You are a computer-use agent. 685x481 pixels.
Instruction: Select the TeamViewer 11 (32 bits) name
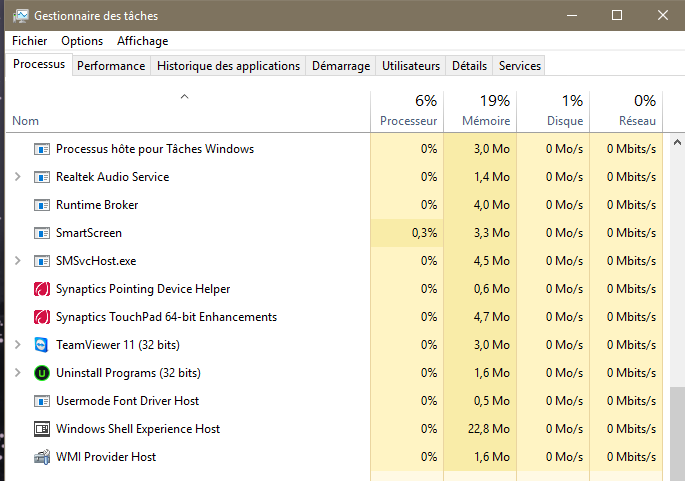(118, 345)
